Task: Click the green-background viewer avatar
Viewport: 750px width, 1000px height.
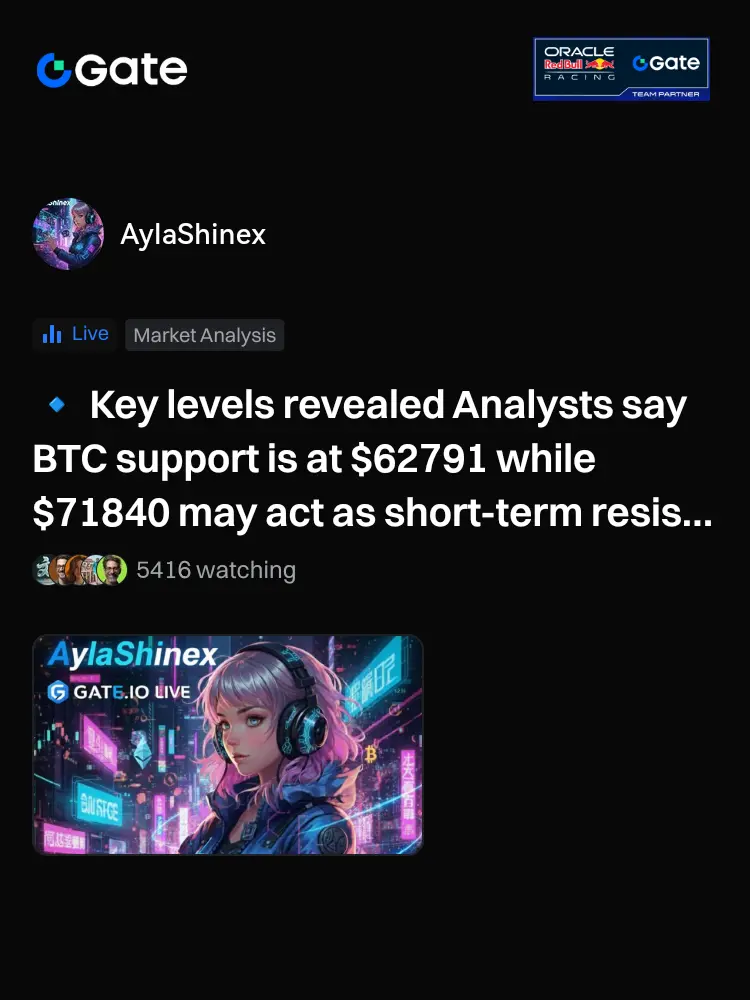Action: 112,570
